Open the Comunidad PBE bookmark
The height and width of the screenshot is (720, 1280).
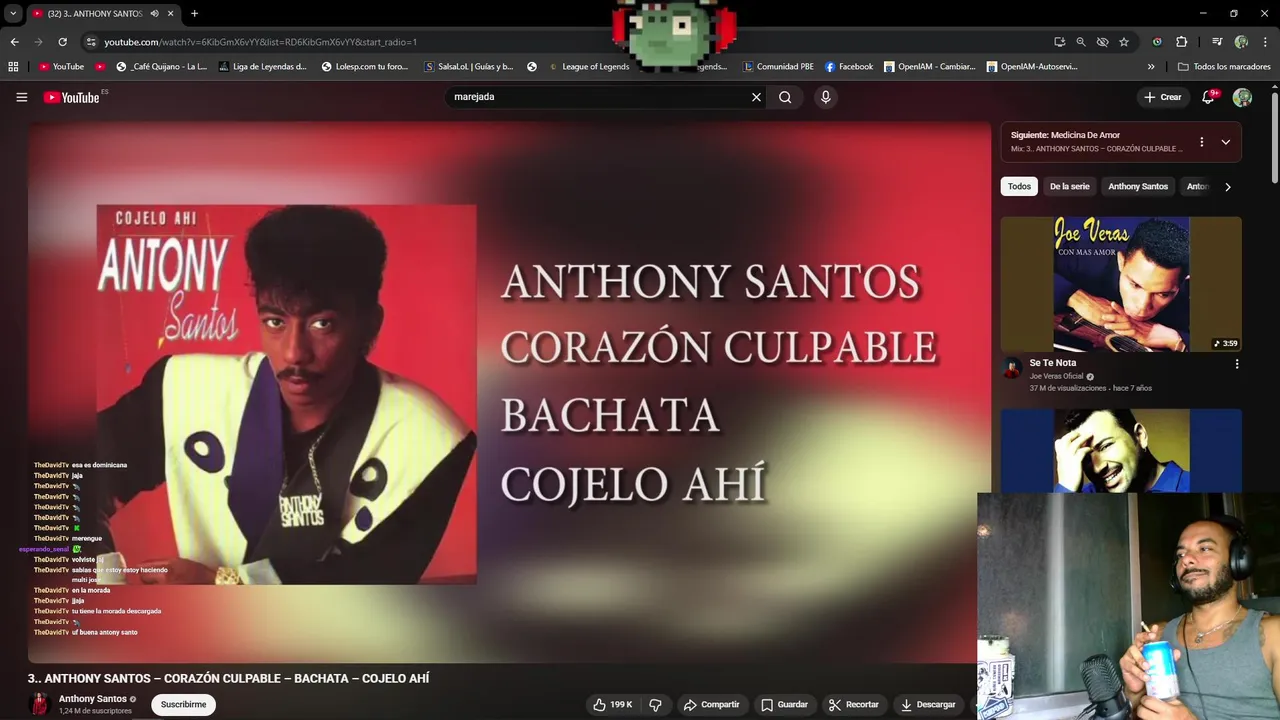pos(779,67)
